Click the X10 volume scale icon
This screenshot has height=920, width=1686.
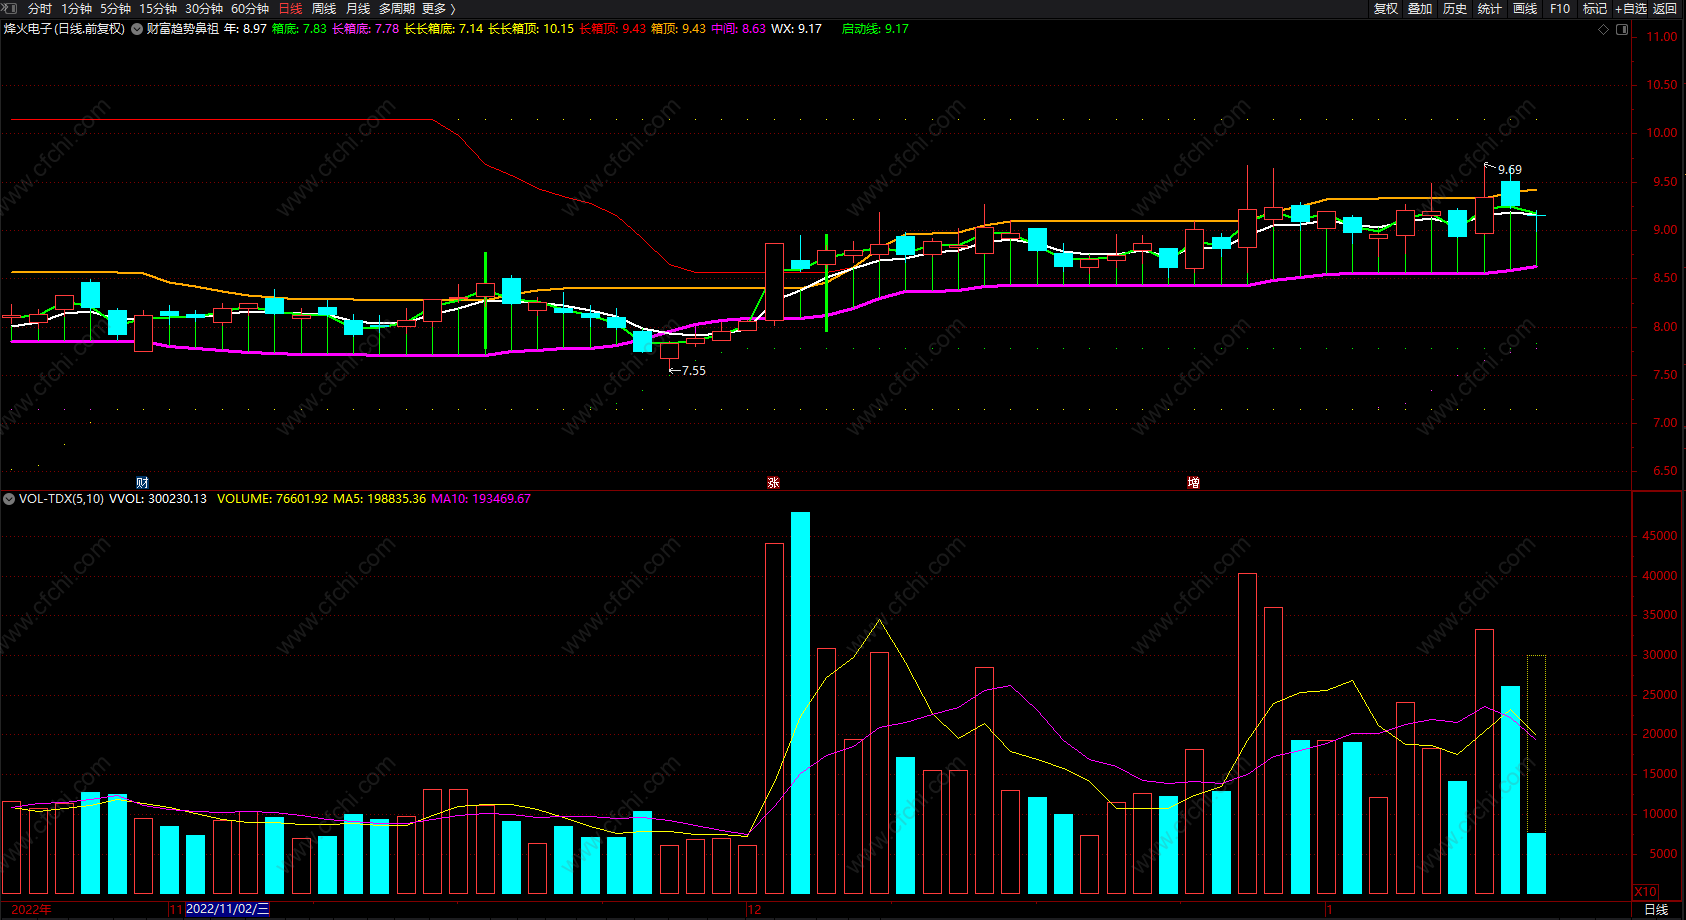[x=1645, y=890]
